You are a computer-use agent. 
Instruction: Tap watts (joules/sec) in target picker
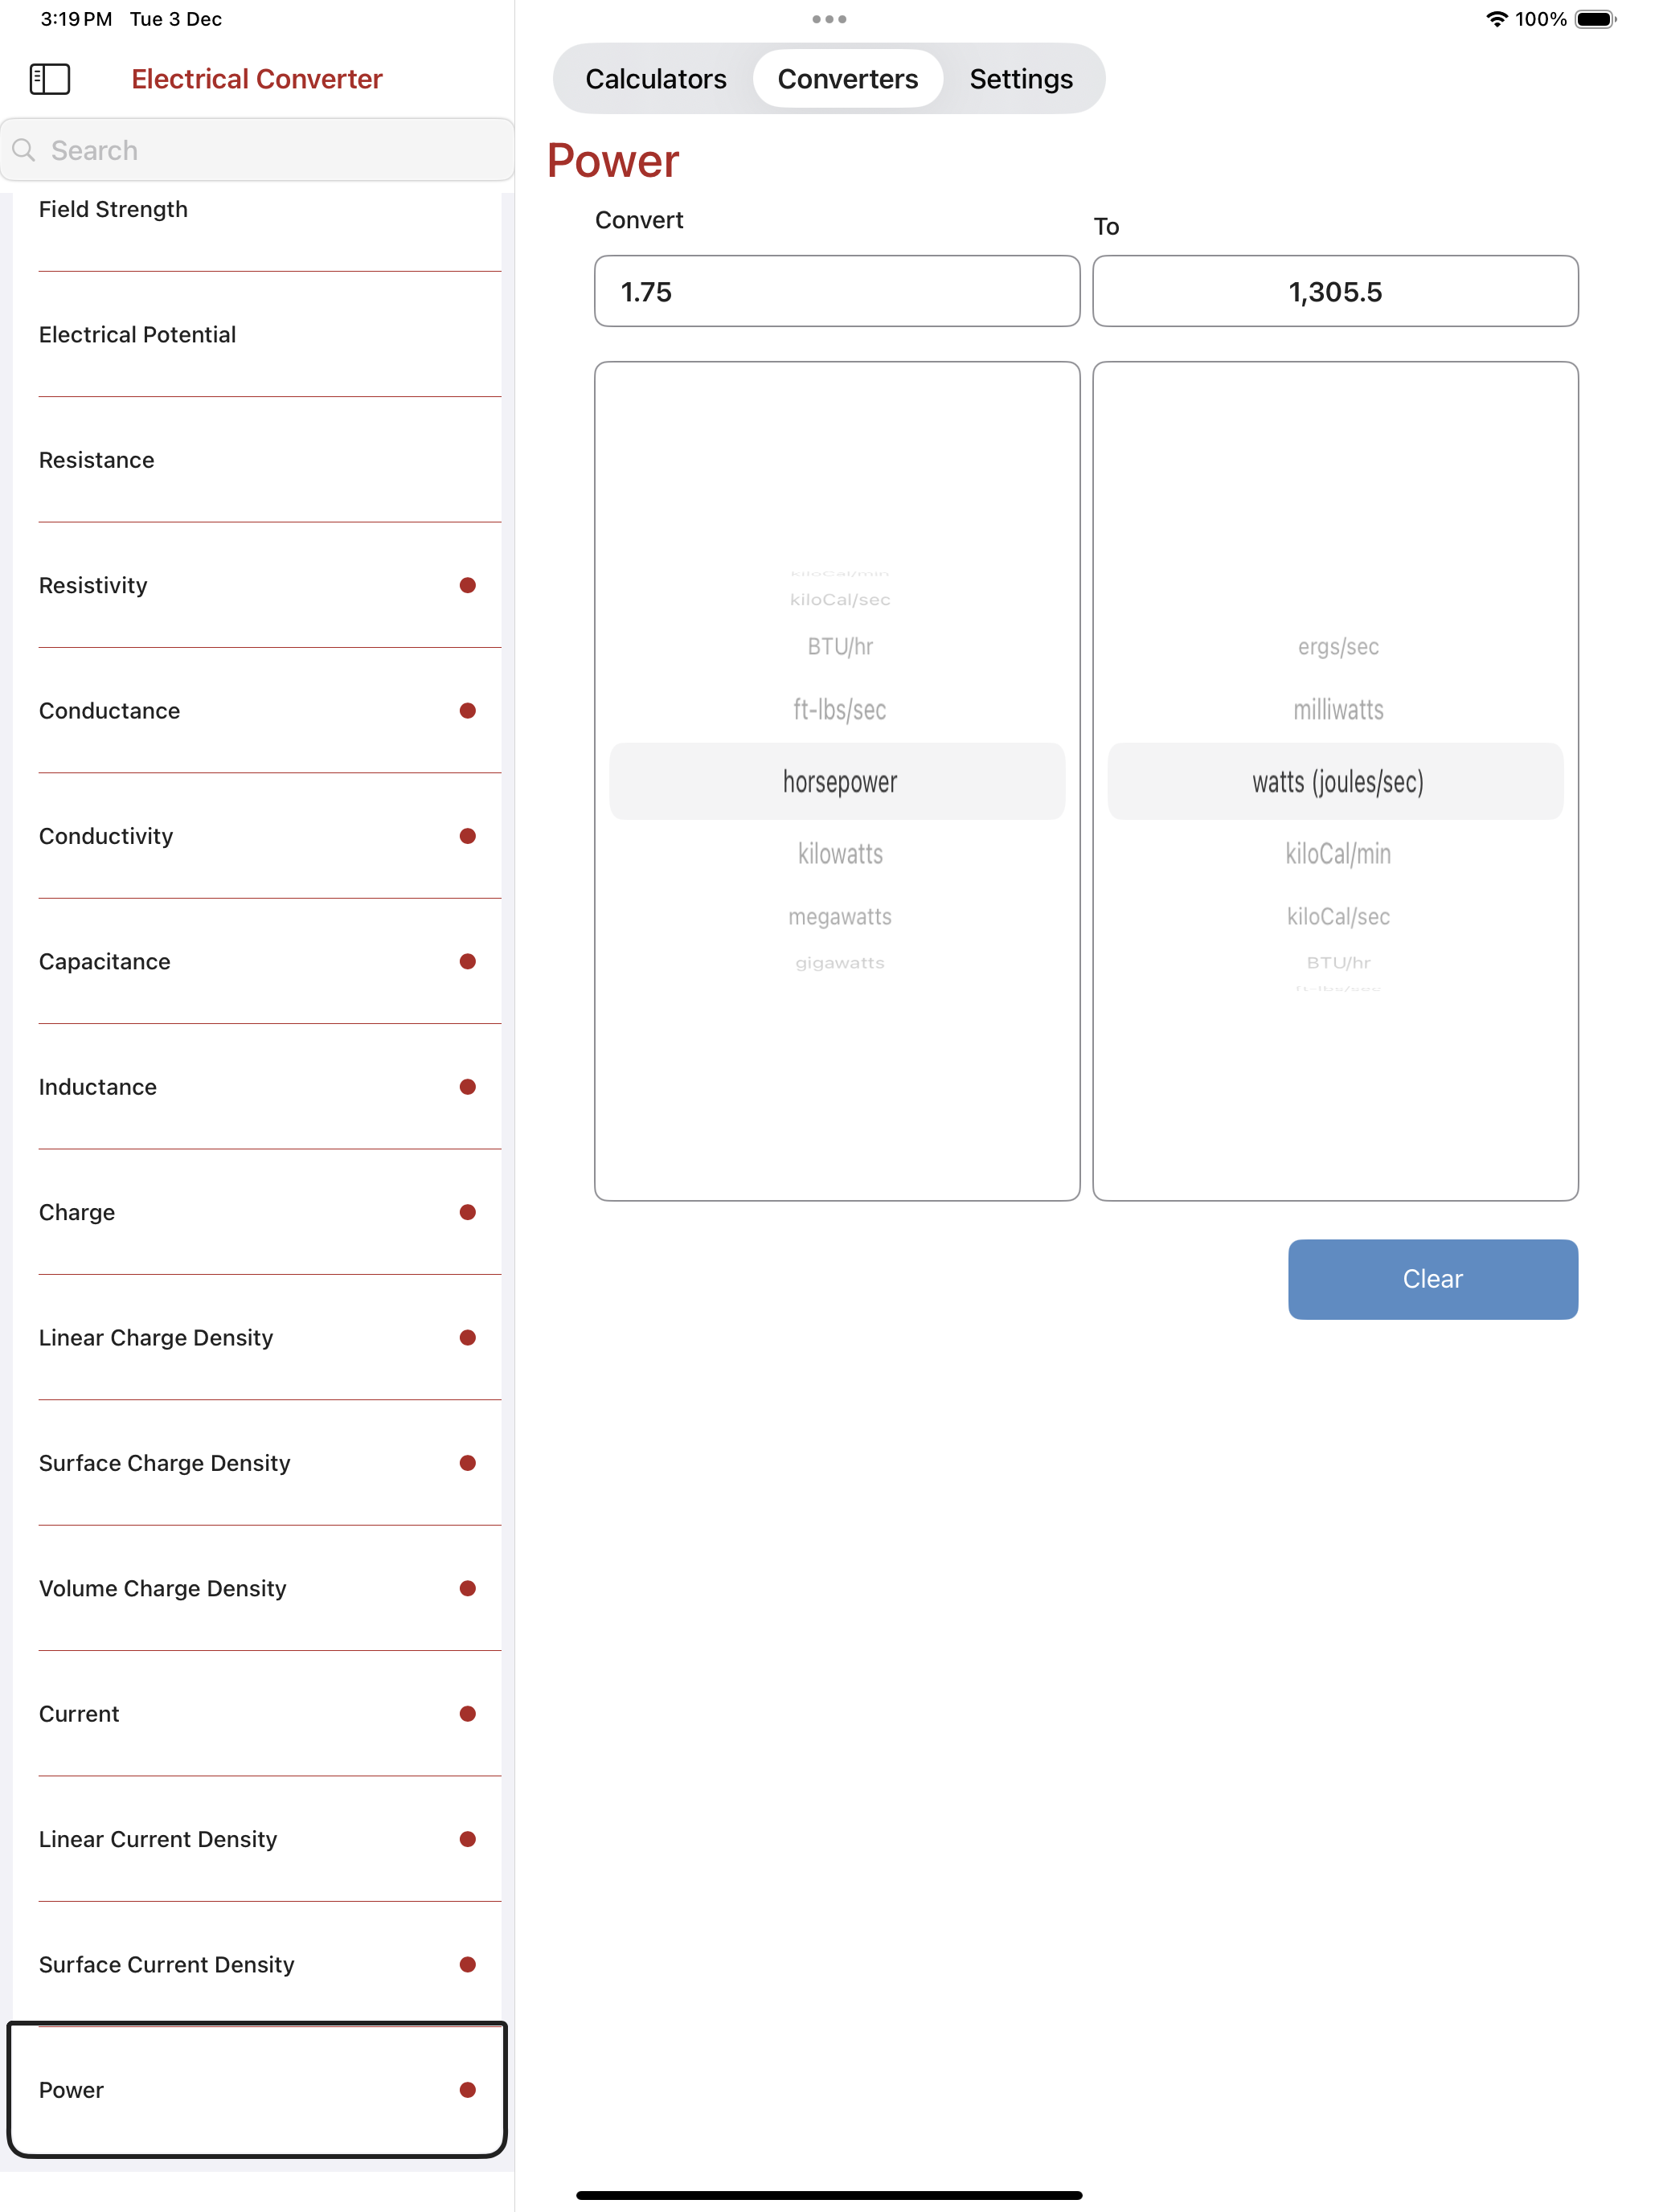coord(1336,782)
